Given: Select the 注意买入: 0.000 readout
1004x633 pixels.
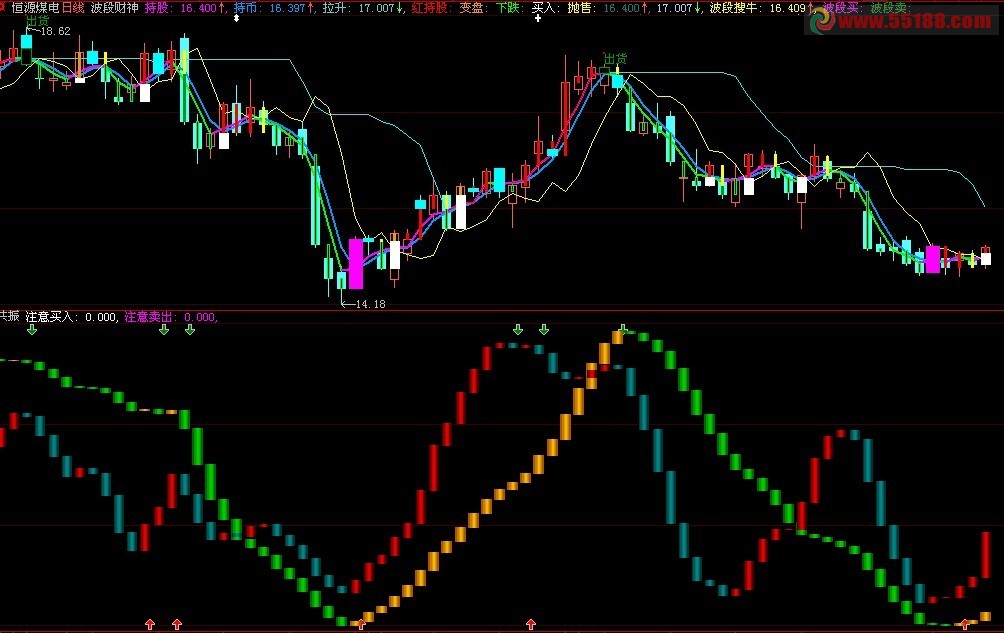Looking at the screenshot, I should pyautogui.click(x=71, y=317).
